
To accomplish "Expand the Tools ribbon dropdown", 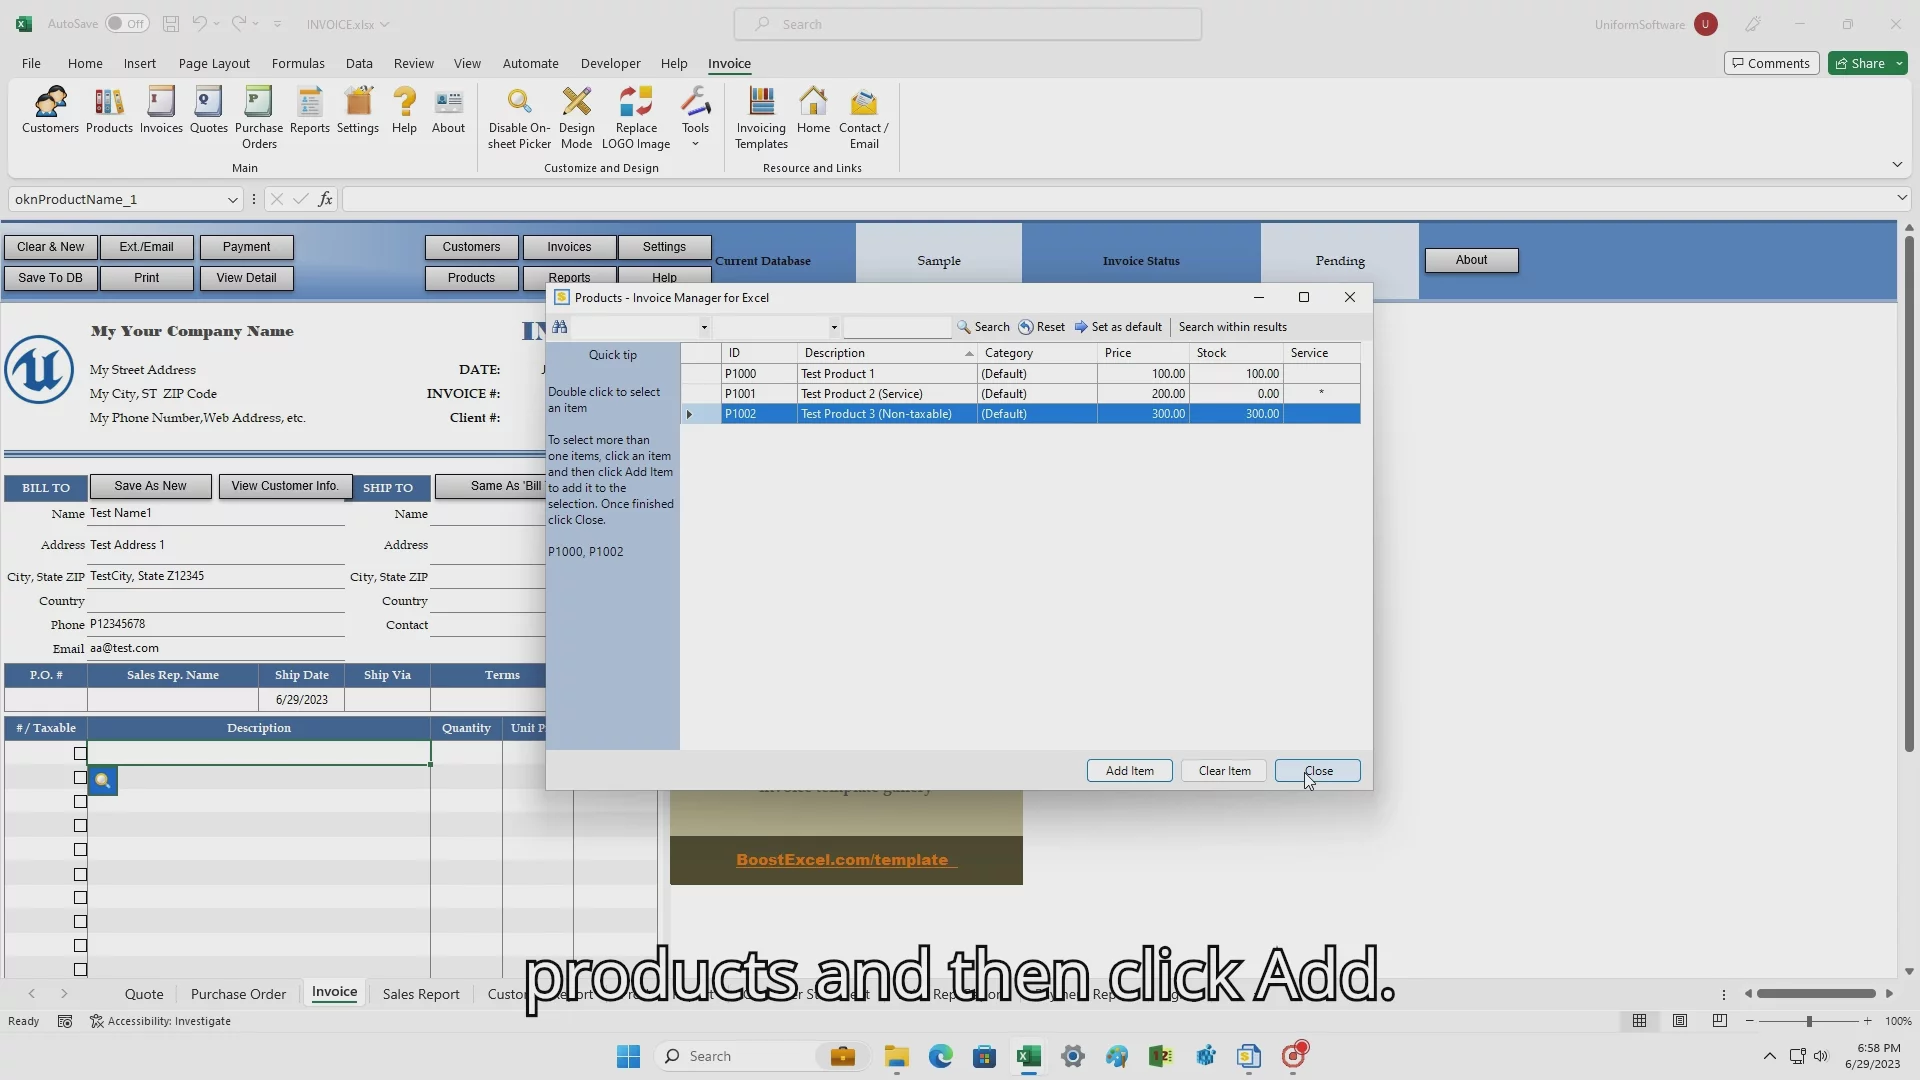I will point(695,118).
